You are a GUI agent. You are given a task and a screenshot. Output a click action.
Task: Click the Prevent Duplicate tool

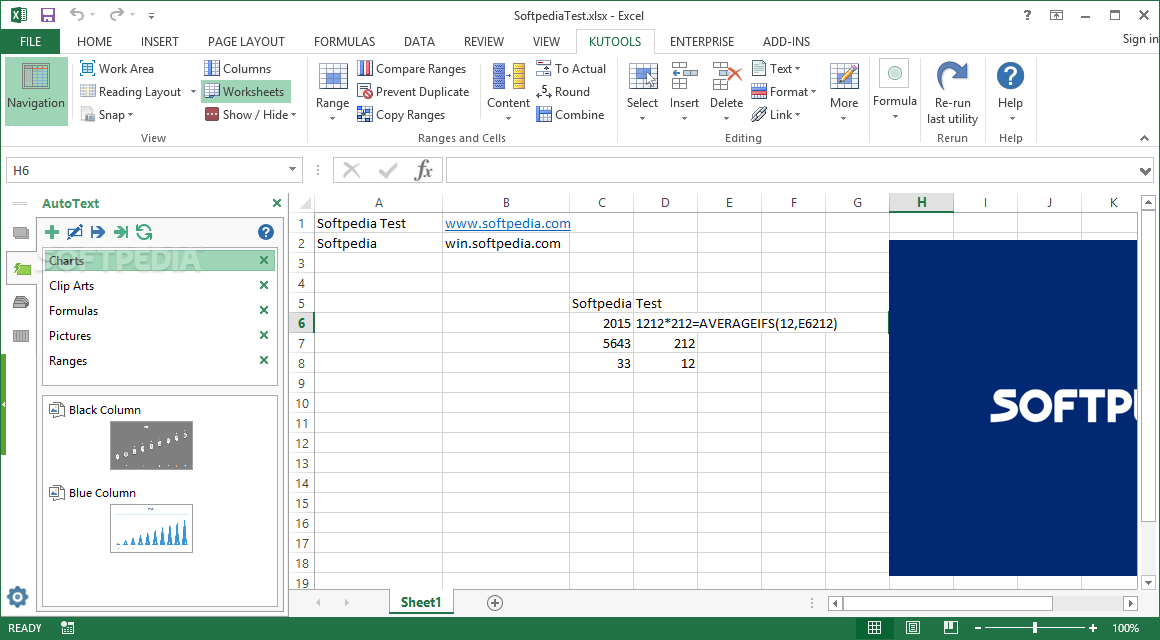coord(413,92)
